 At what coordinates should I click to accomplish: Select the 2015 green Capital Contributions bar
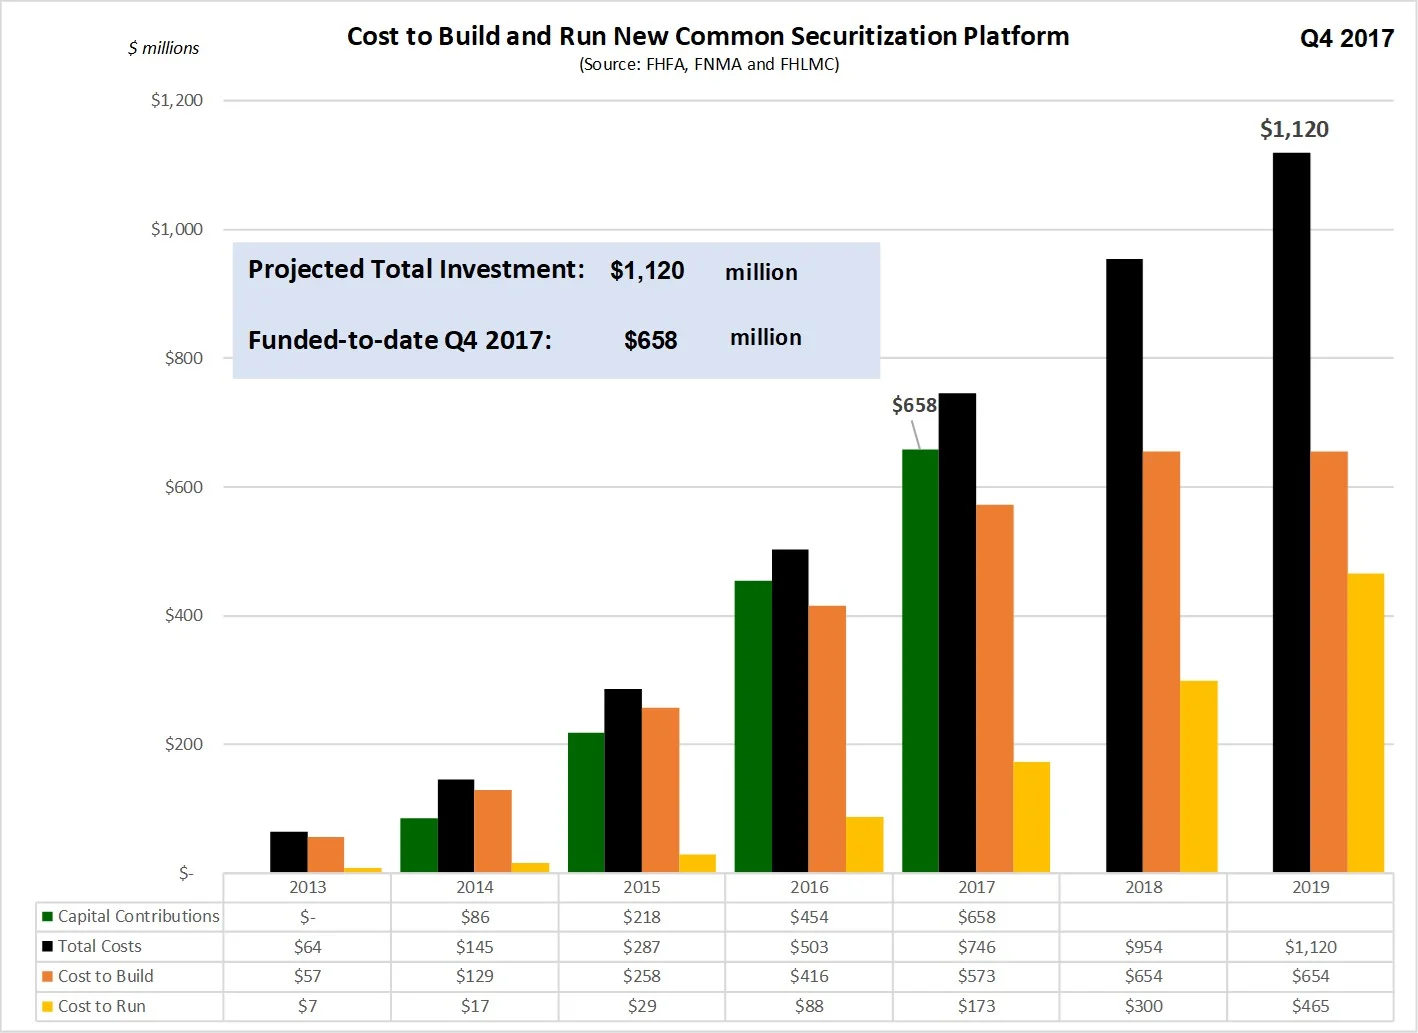pos(586,802)
